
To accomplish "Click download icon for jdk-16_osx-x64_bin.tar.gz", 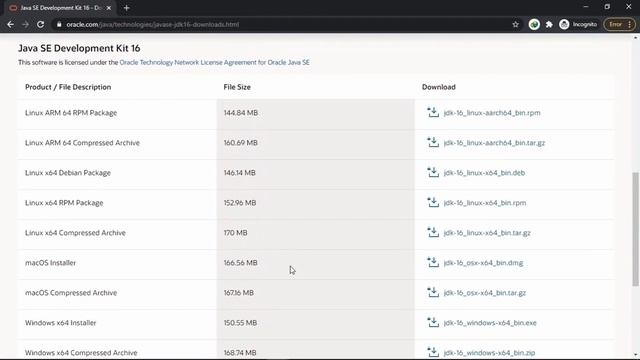I will [x=433, y=292].
